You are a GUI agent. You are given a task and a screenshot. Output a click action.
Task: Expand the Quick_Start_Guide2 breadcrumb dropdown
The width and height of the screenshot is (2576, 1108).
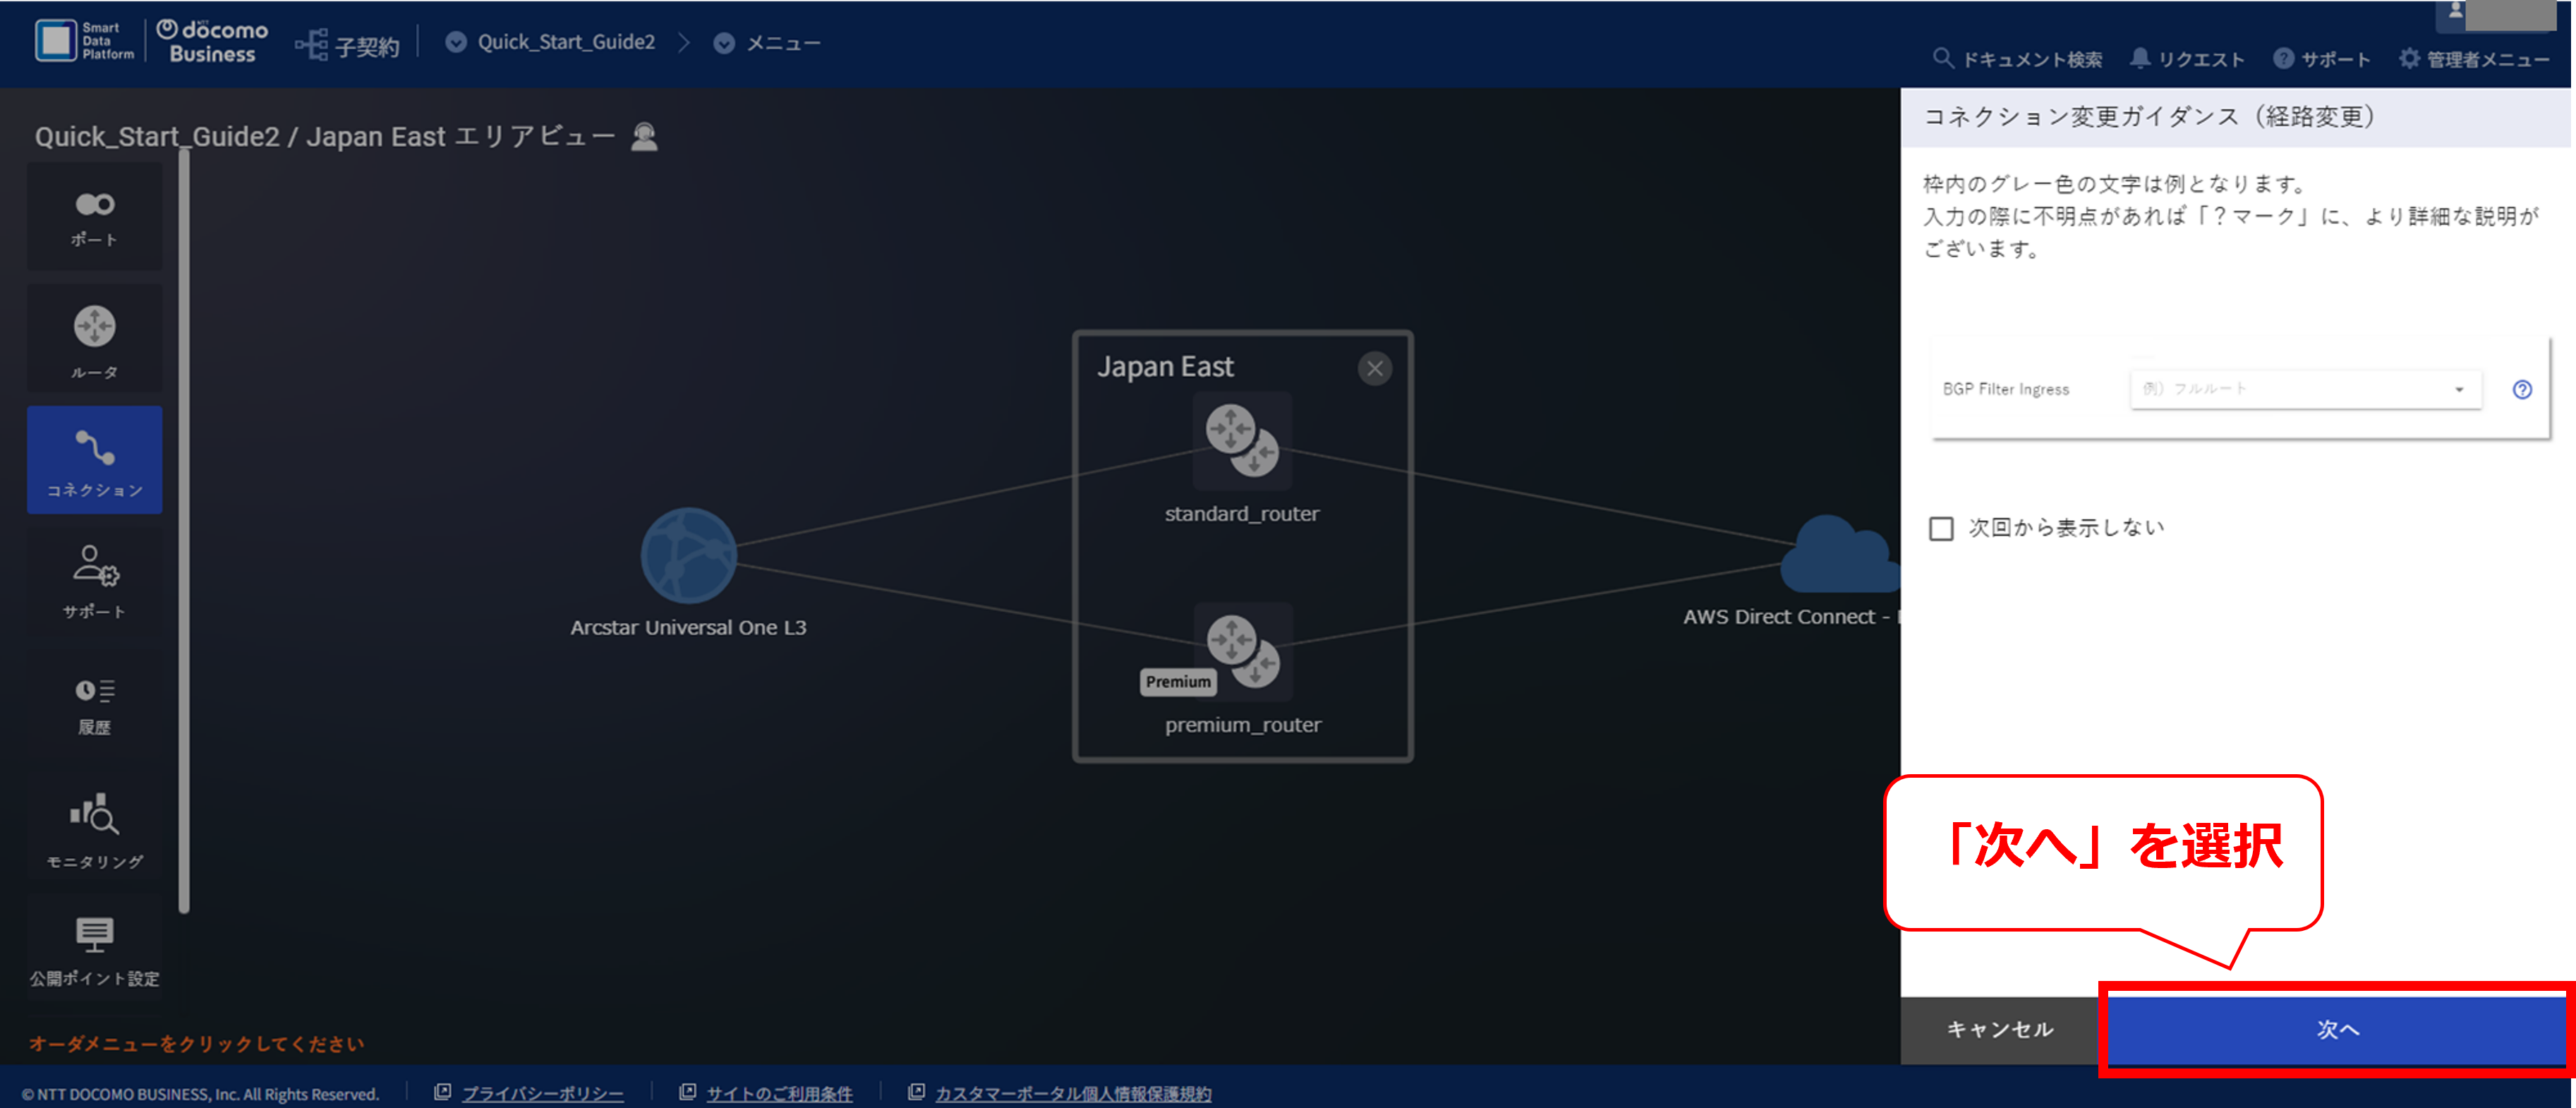[x=456, y=42]
